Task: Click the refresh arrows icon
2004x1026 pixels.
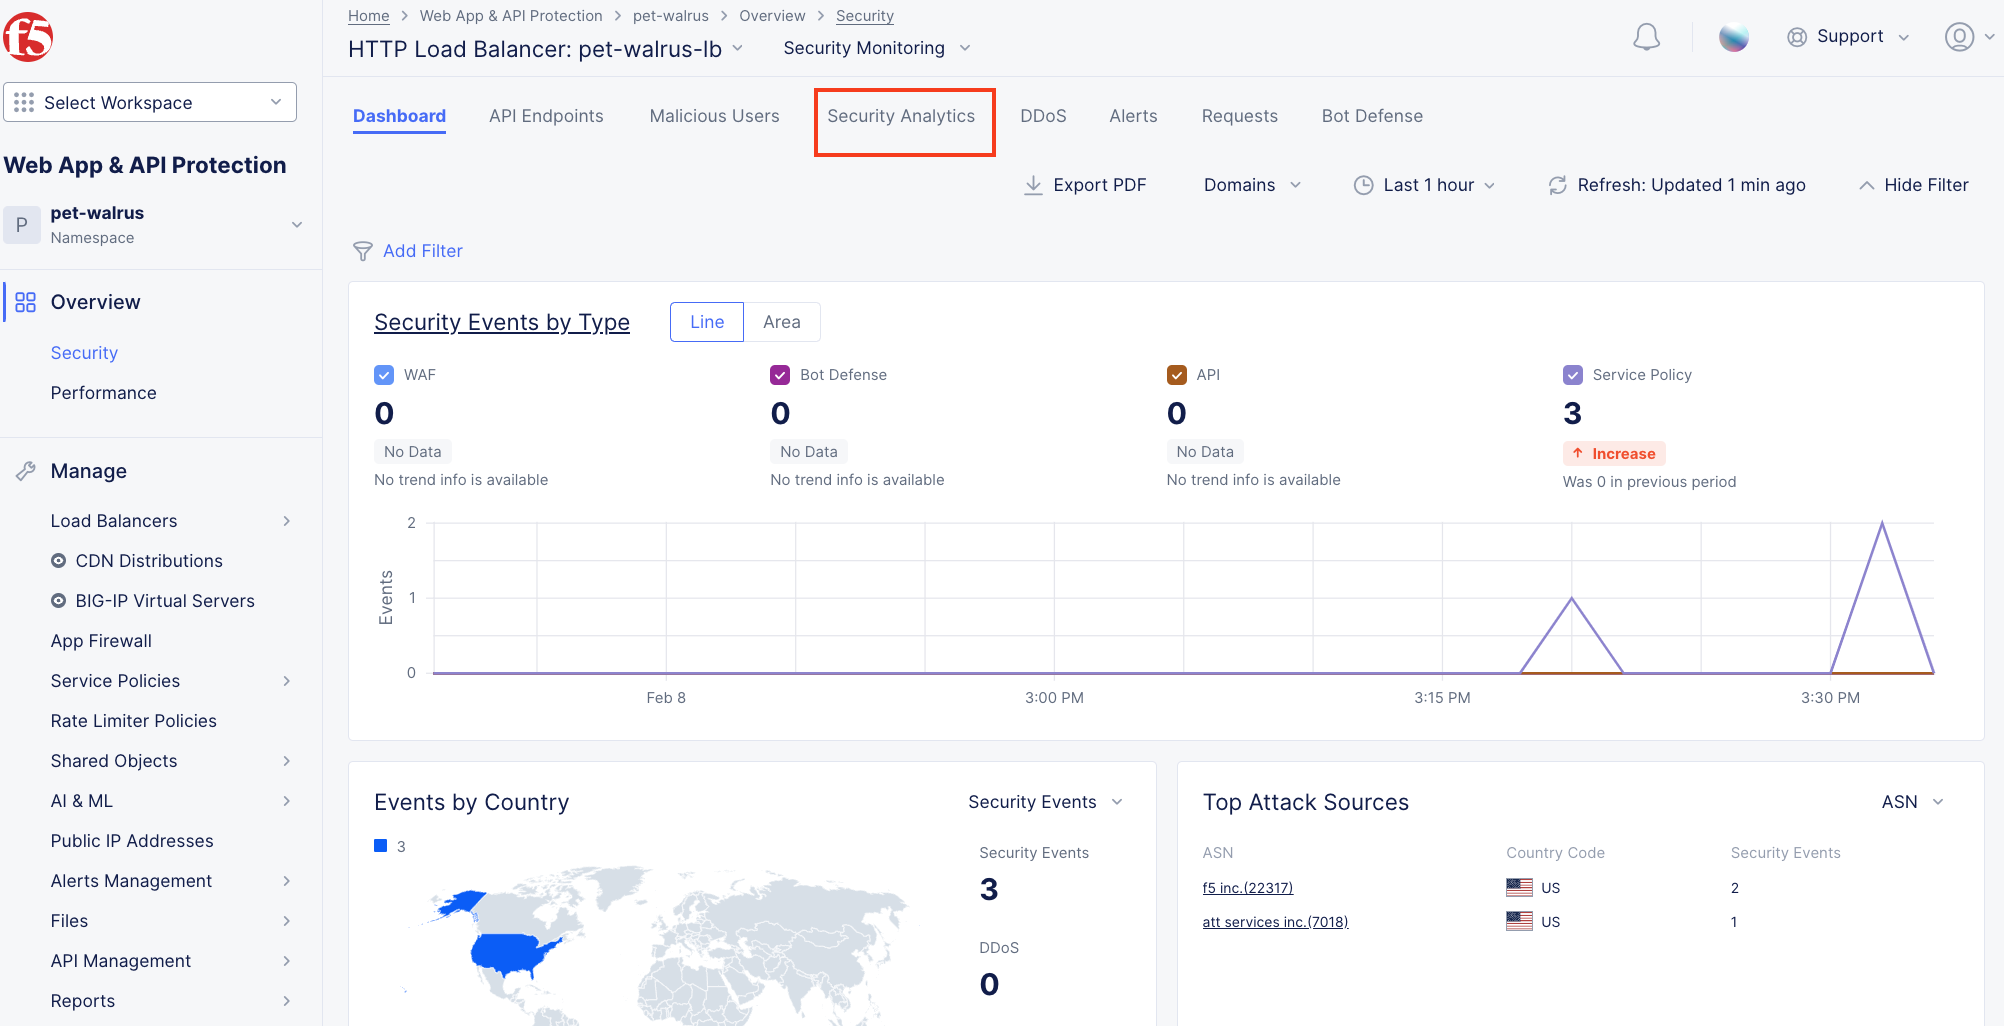Action: click(x=1557, y=185)
